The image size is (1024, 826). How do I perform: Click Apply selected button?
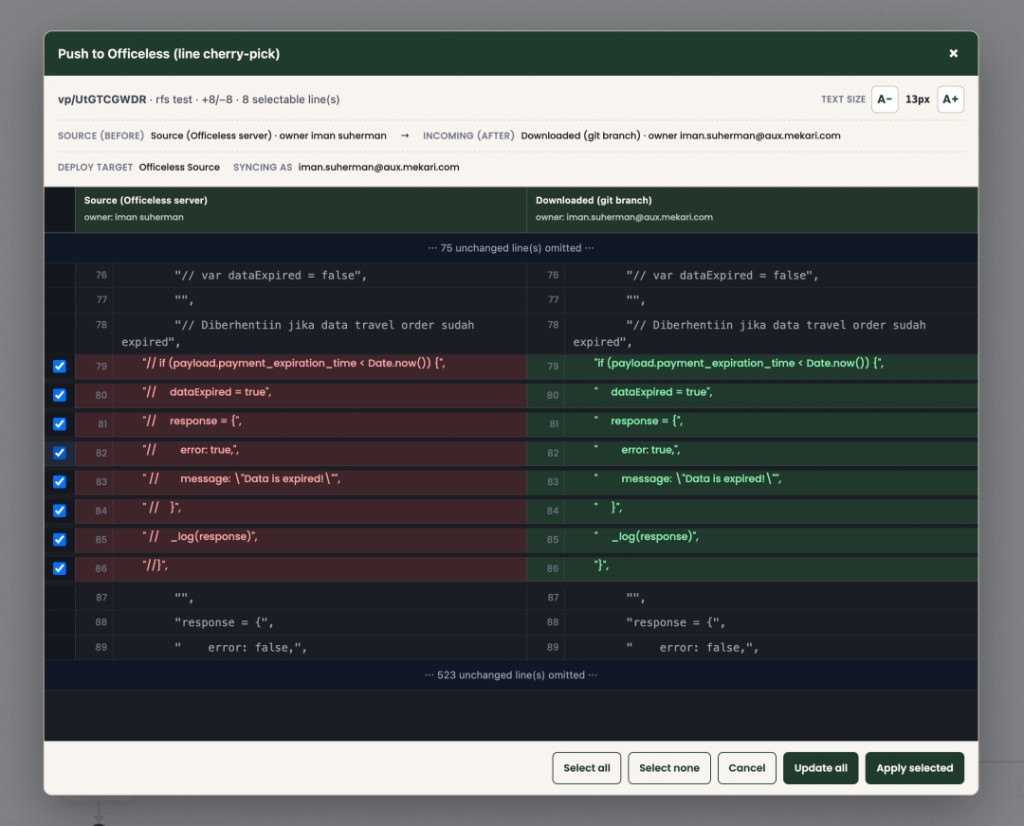pyautogui.click(x=914, y=768)
